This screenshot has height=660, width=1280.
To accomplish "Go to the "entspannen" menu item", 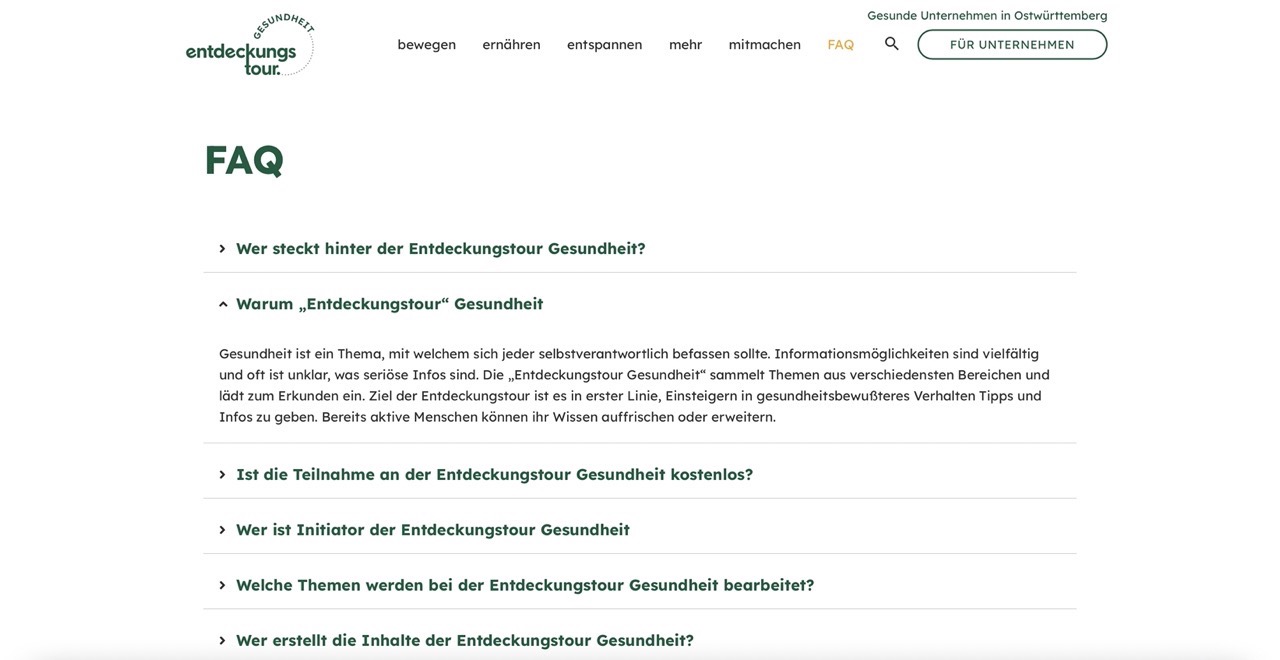I will click(x=604, y=44).
